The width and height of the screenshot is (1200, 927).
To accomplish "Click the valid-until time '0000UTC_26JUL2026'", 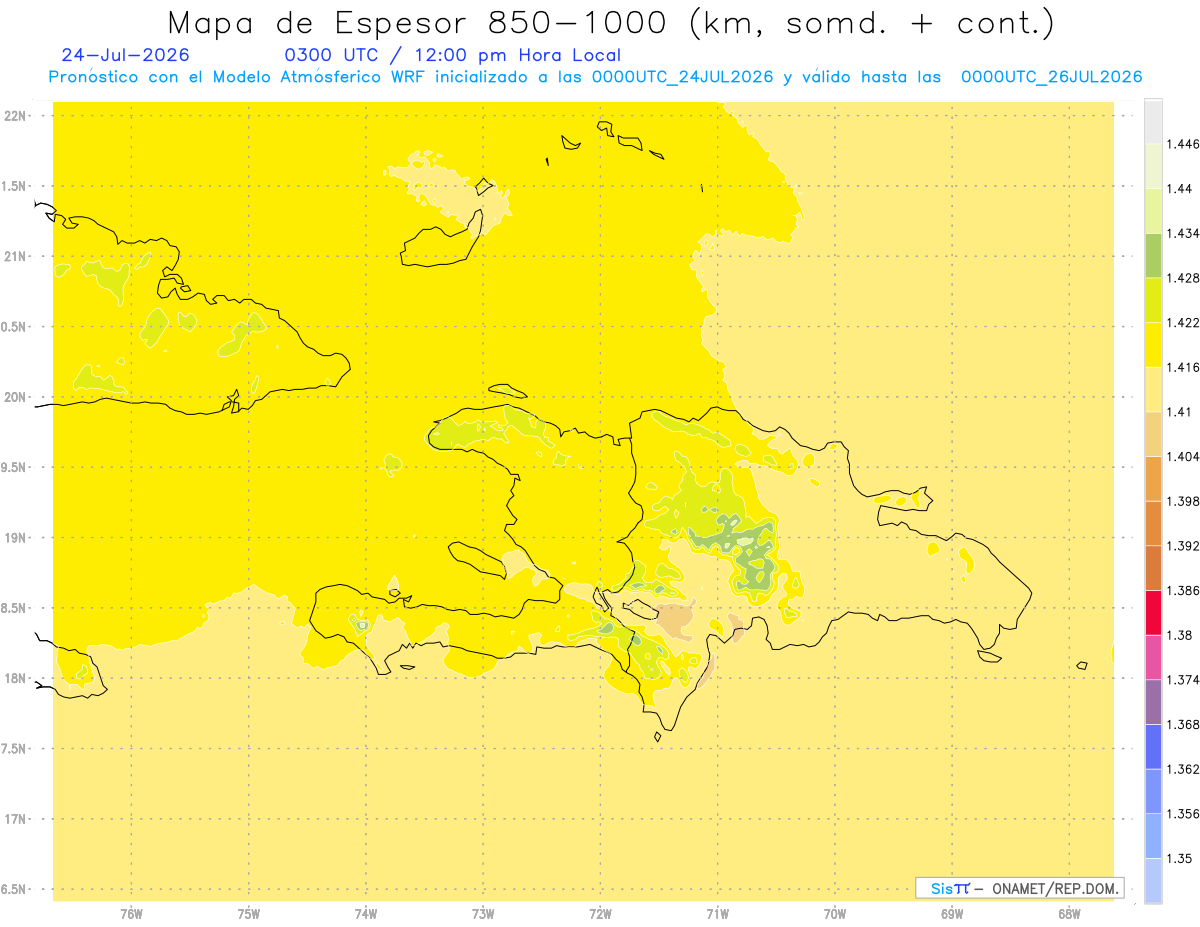I will coord(1052,77).
